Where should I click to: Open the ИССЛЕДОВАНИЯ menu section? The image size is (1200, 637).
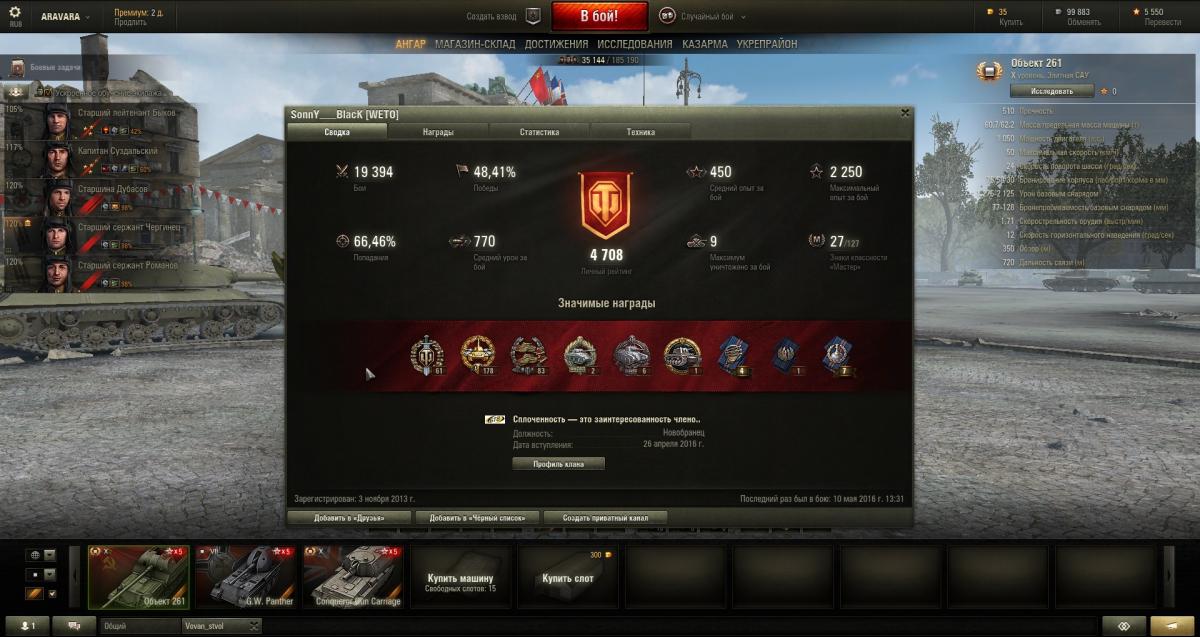635,44
